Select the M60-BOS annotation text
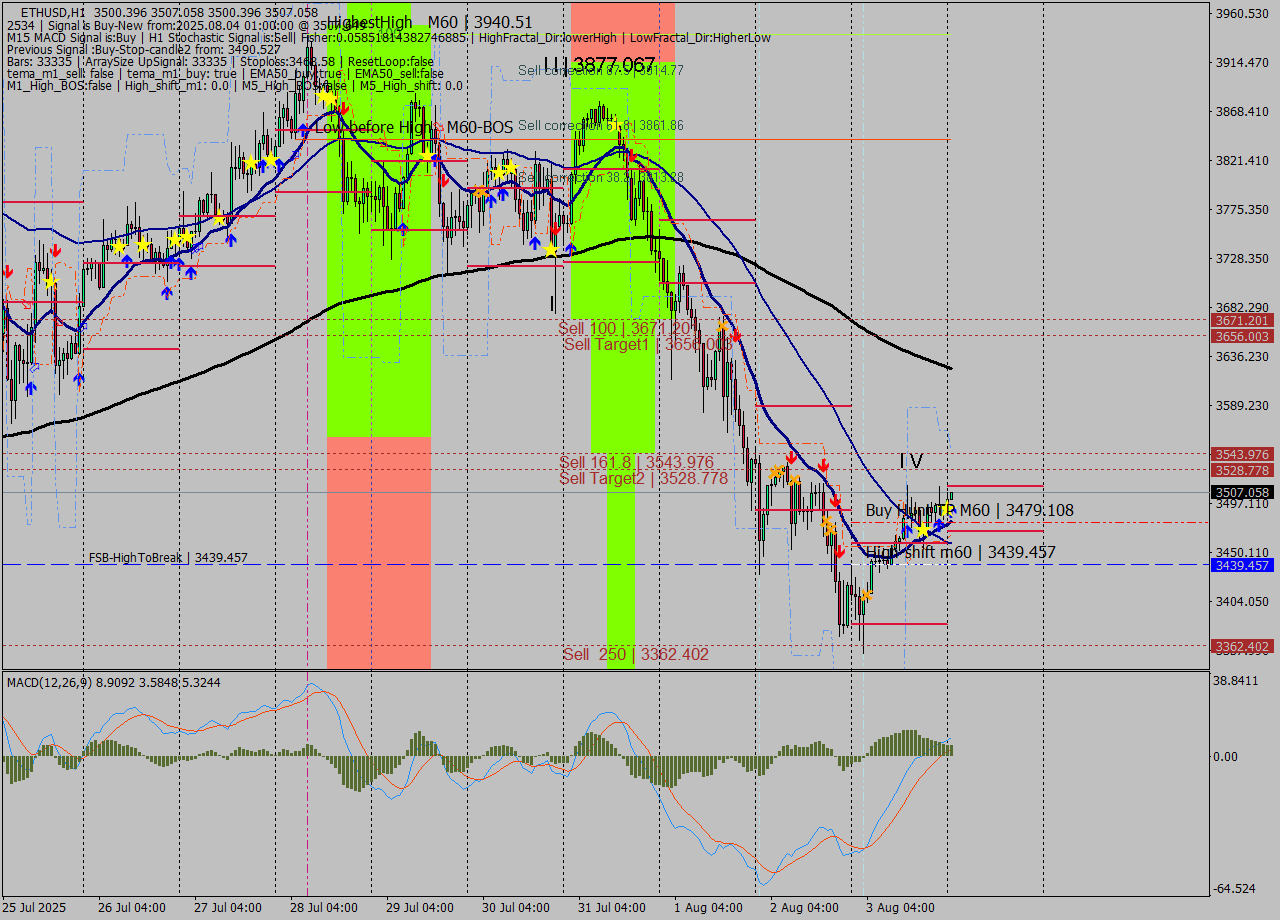Screen dimensions: 1280x920 (x=481, y=128)
